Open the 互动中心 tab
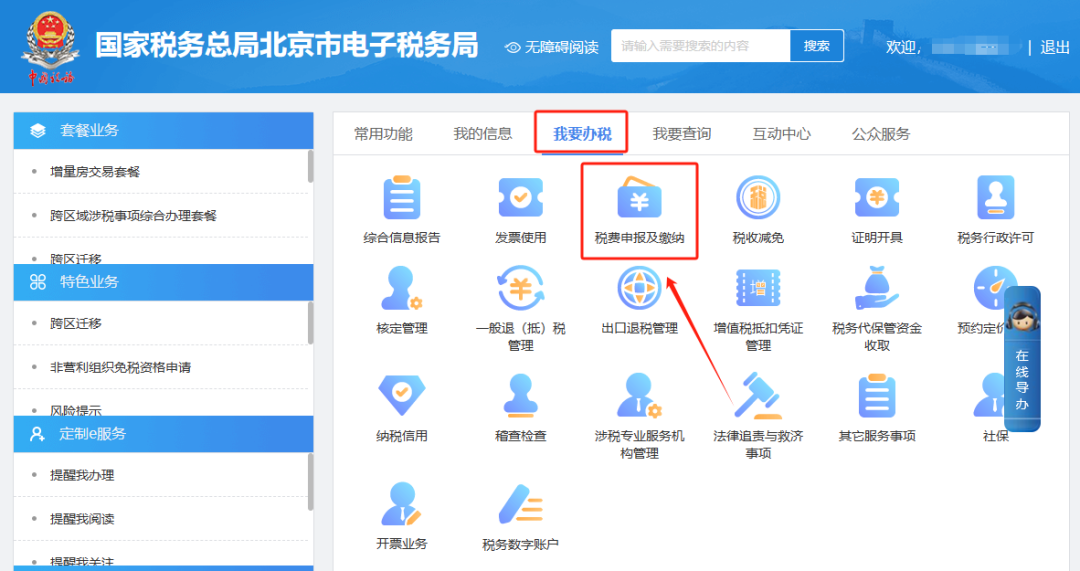Image resolution: width=1080 pixels, height=571 pixels. 781,134
